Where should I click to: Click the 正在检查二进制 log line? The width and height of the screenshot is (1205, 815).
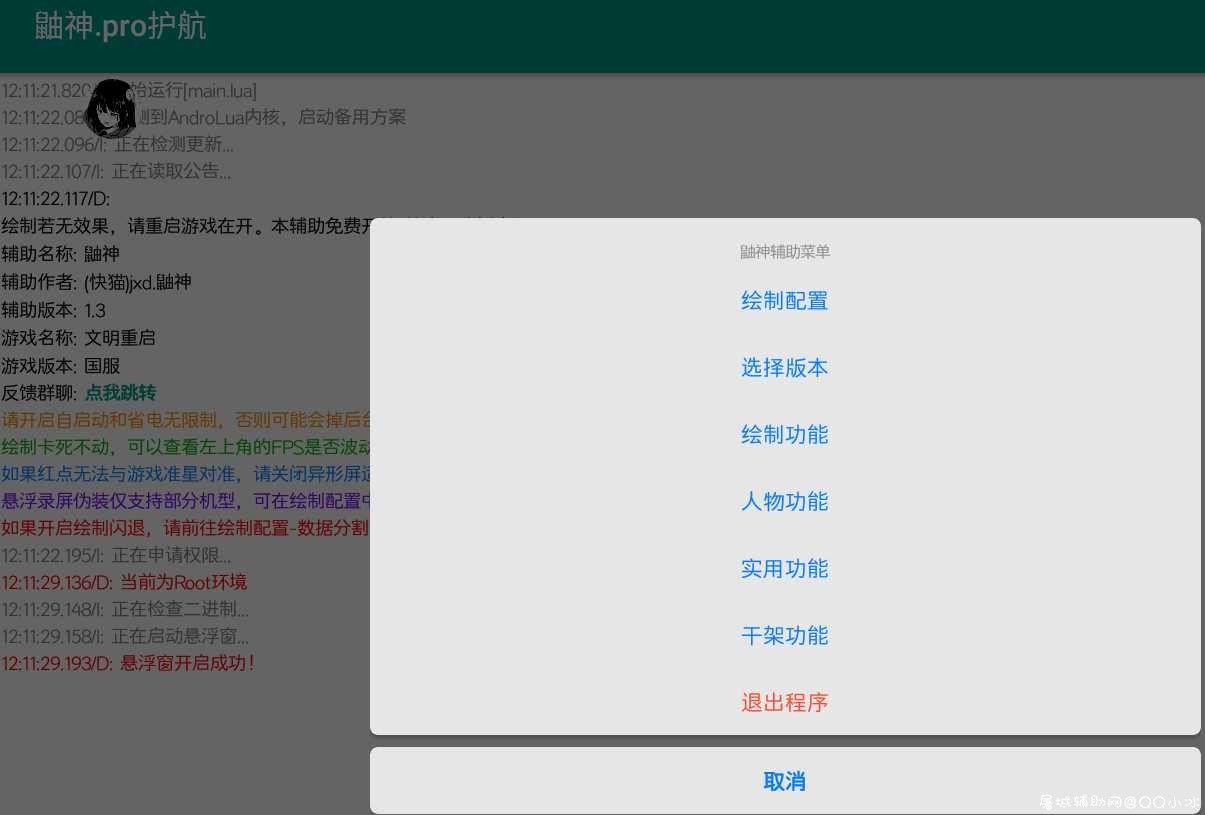pyautogui.click(x=126, y=609)
